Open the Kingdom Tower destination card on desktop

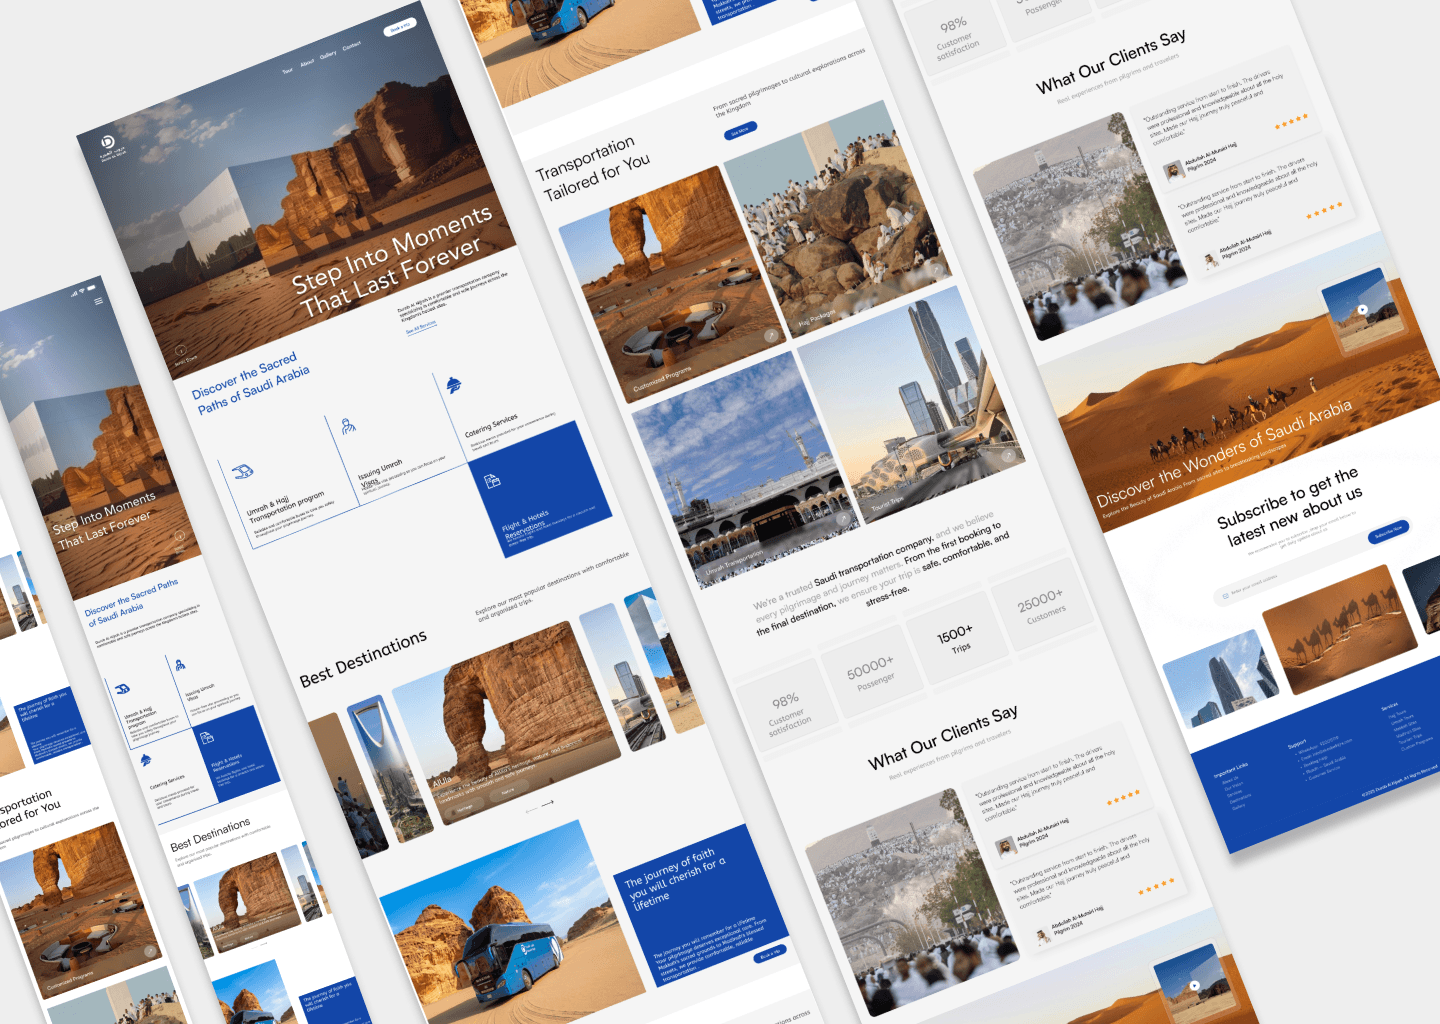tap(390, 768)
